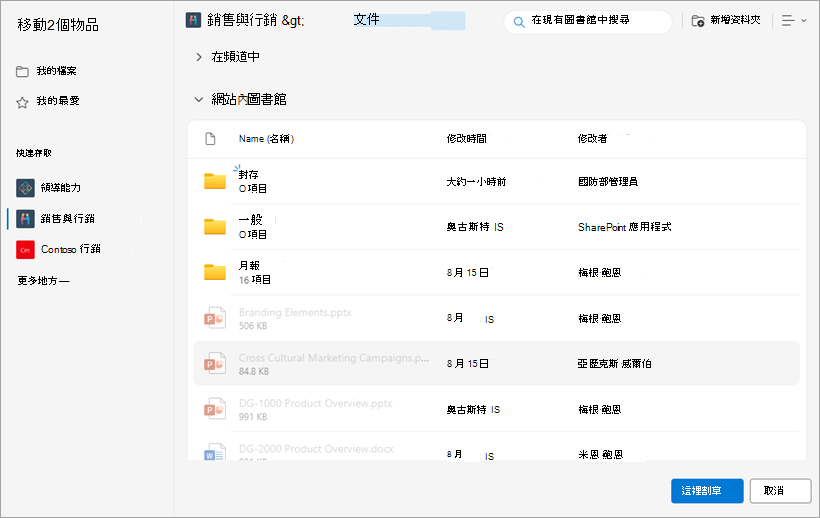The image size is (820, 518).
Task: Click the Cross Cultural Marketing PowerPoint icon
Action: coord(214,363)
